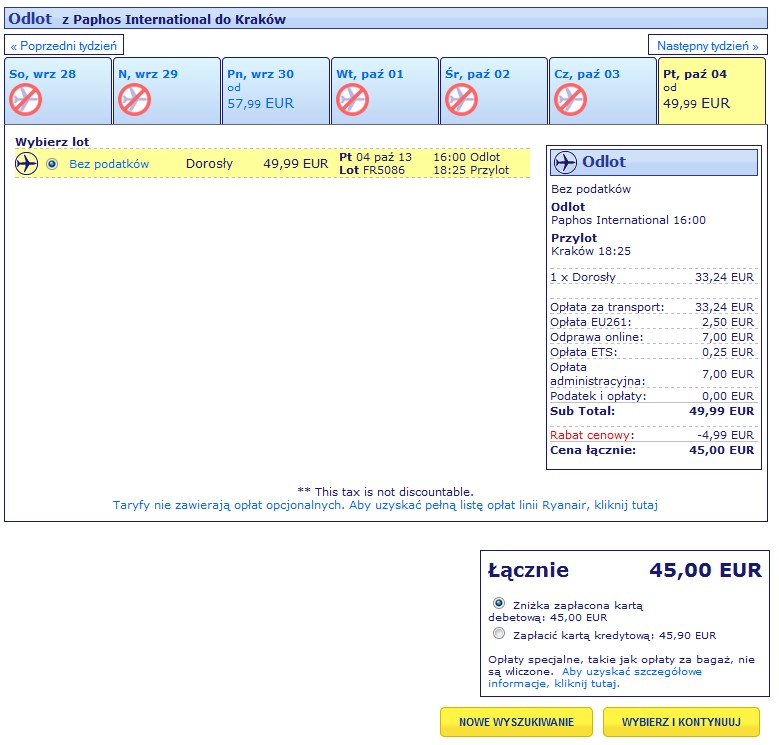The width and height of the screenshot is (779, 745).
Task: Click the airplane icon in Odlot summary header
Action: coord(565,162)
